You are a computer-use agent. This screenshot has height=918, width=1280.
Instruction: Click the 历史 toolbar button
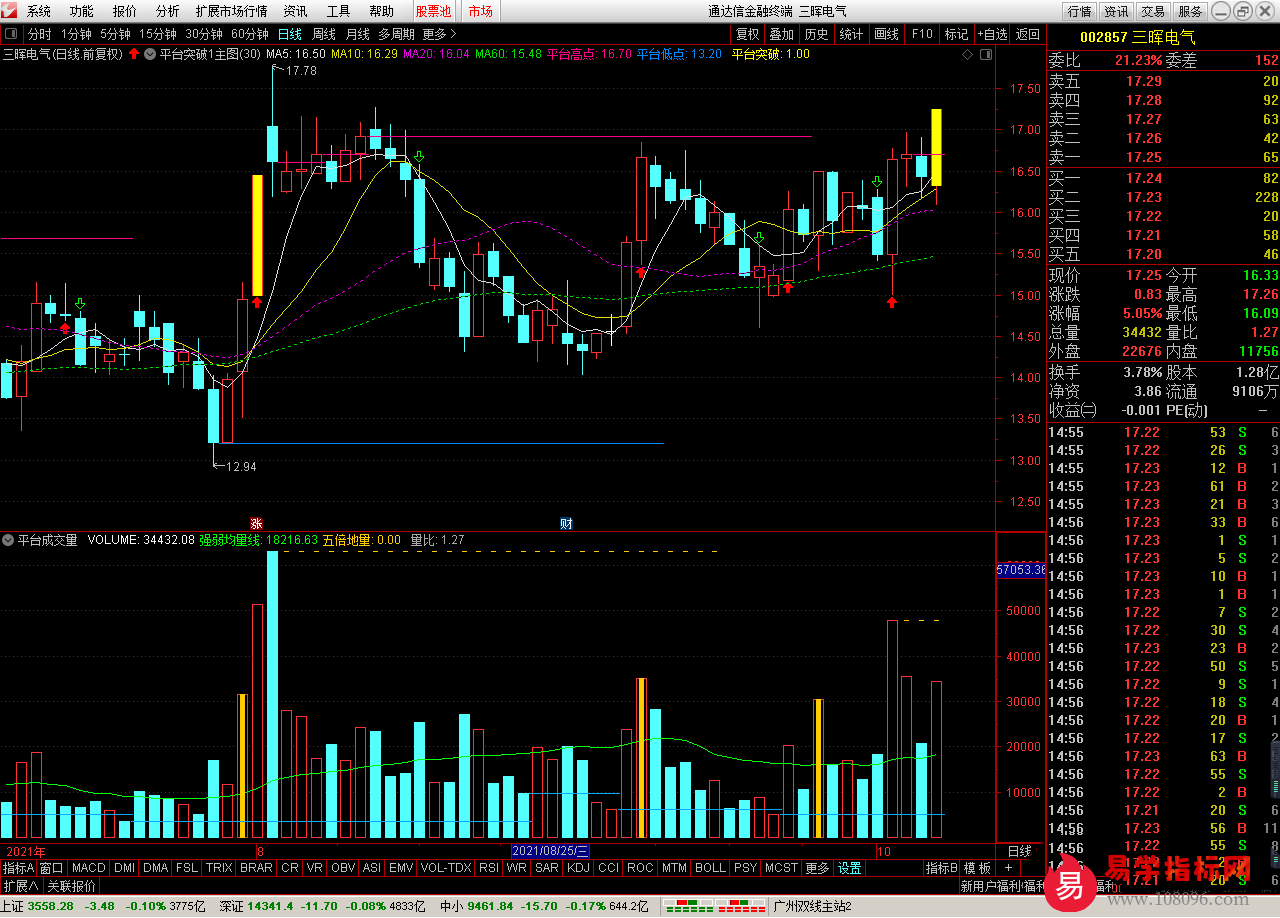816,34
